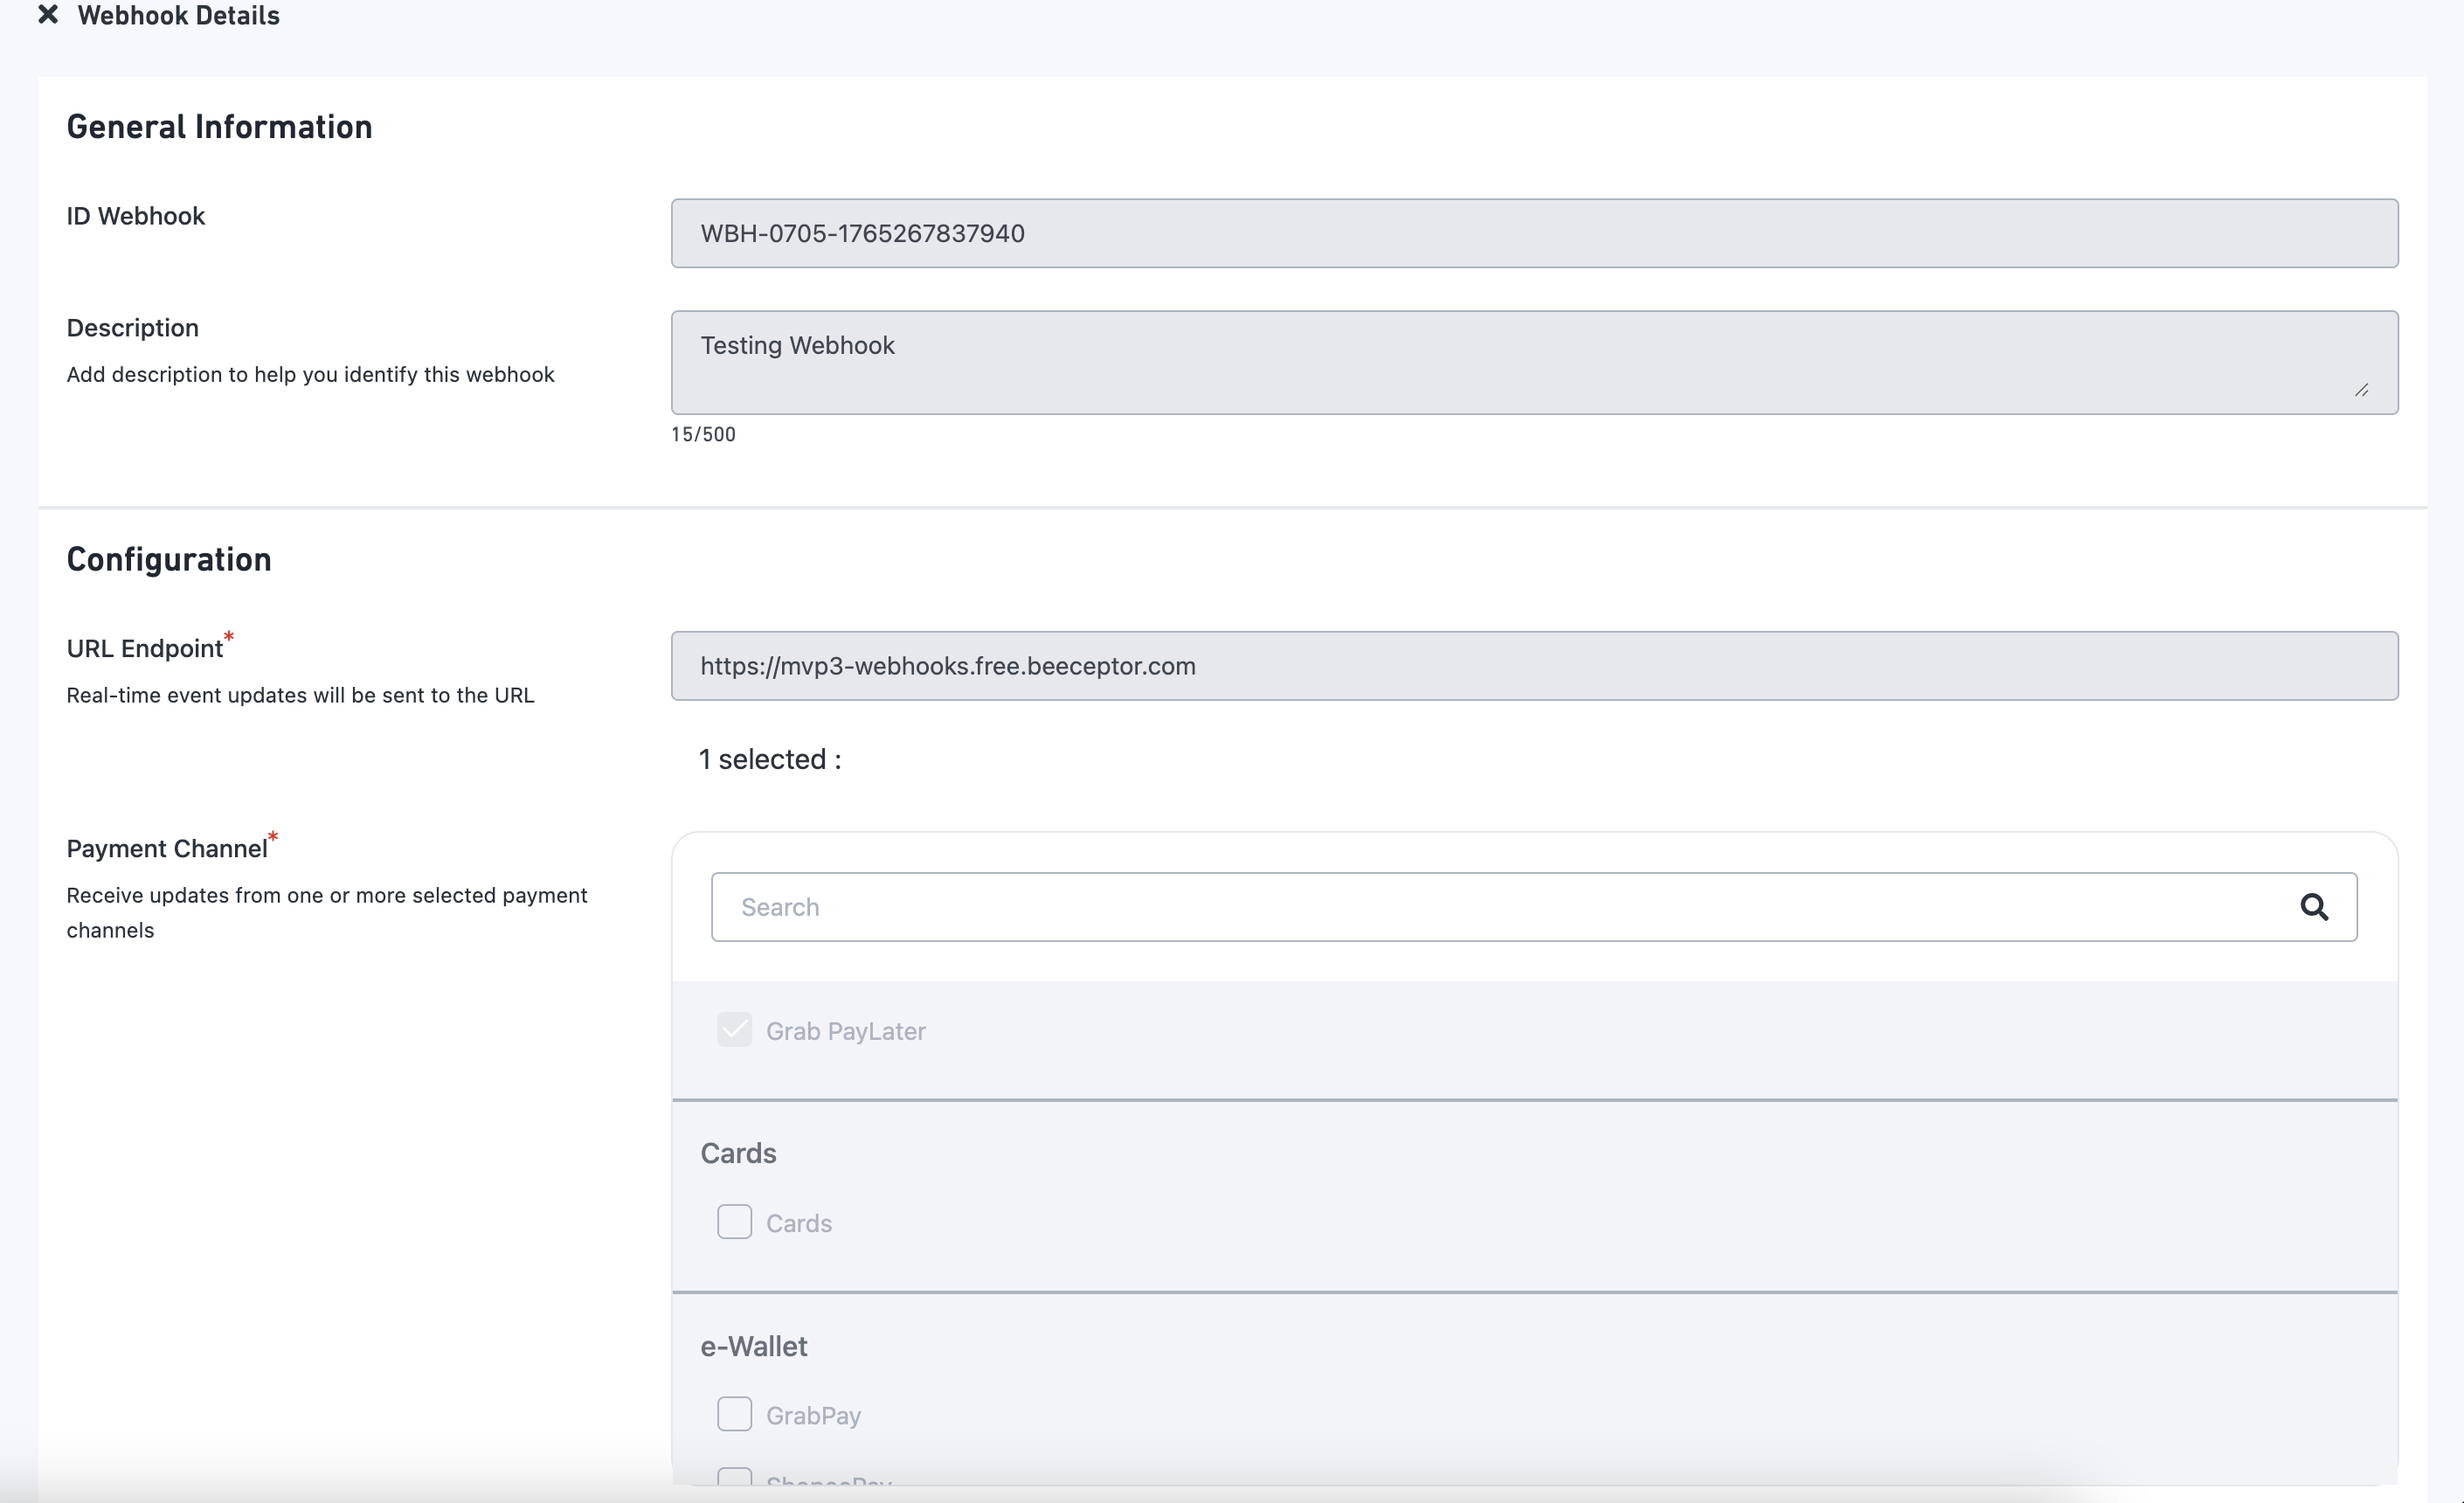Click the URL Endpoint input field
2464x1503 pixels.
coord(1533,666)
